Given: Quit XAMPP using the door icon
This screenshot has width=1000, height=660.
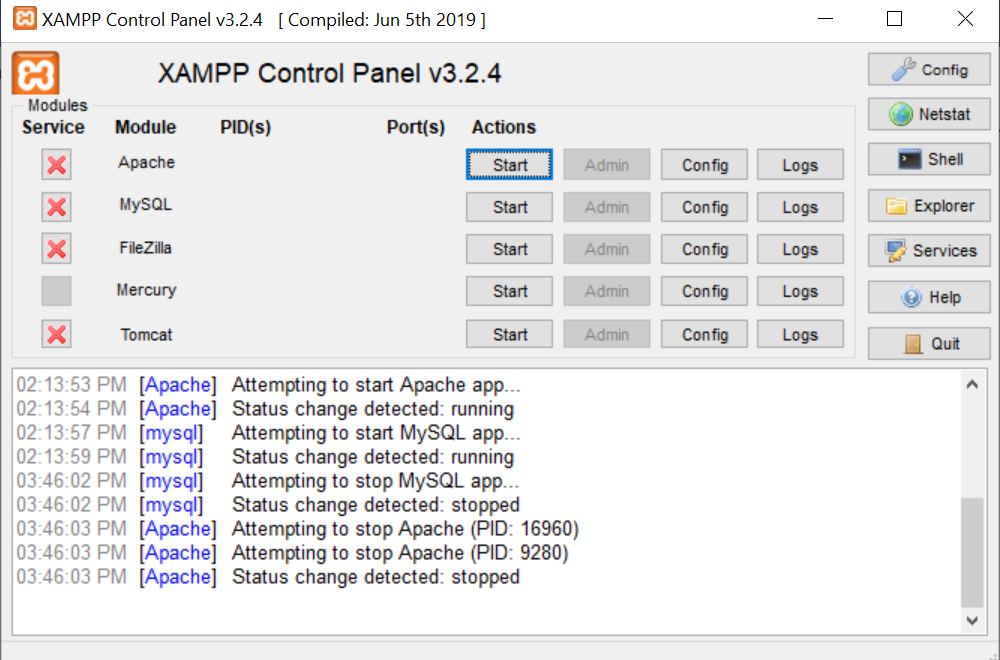Looking at the screenshot, I should (x=913, y=343).
